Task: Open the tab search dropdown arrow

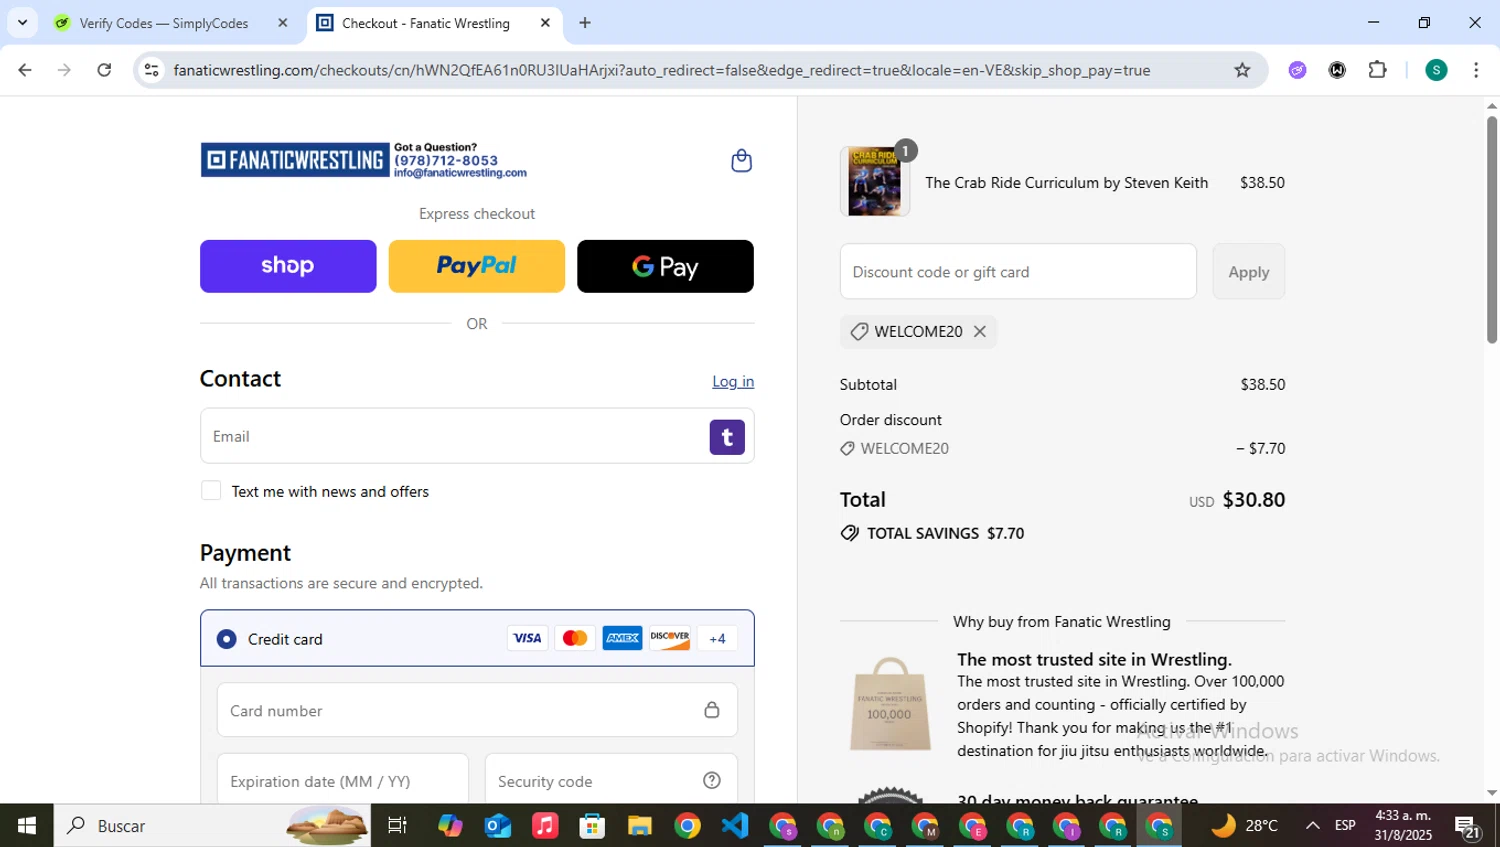Action: coord(22,22)
